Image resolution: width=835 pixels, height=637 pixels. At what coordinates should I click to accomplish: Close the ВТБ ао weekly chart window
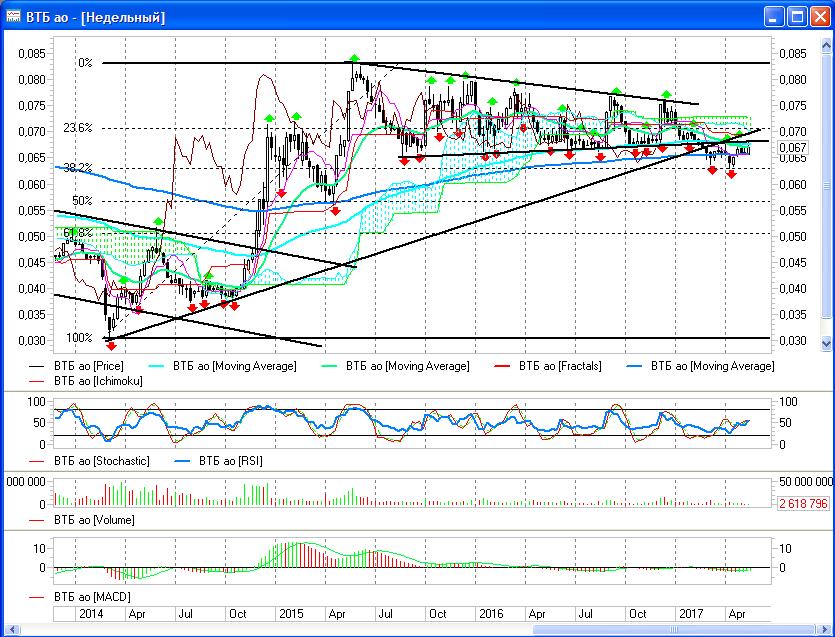(819, 17)
